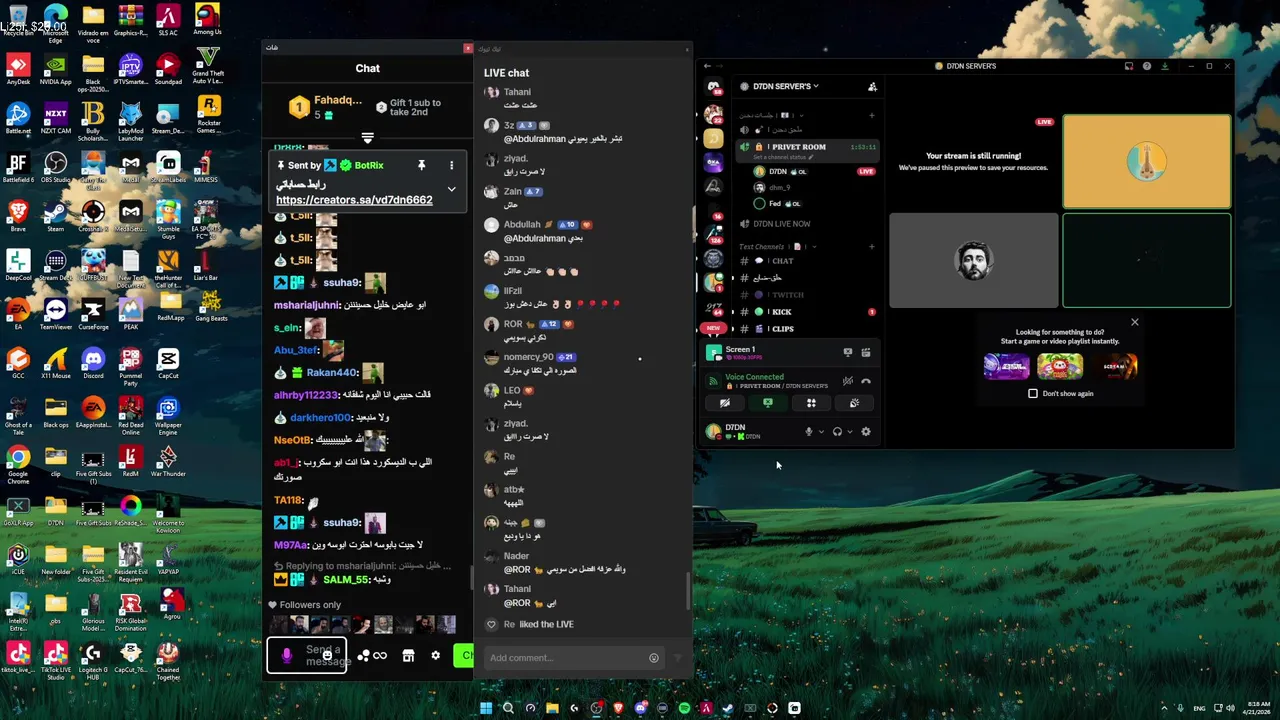Select the D7DN LIVE NOW voice channel
1280x720 pixels.
tap(806, 224)
